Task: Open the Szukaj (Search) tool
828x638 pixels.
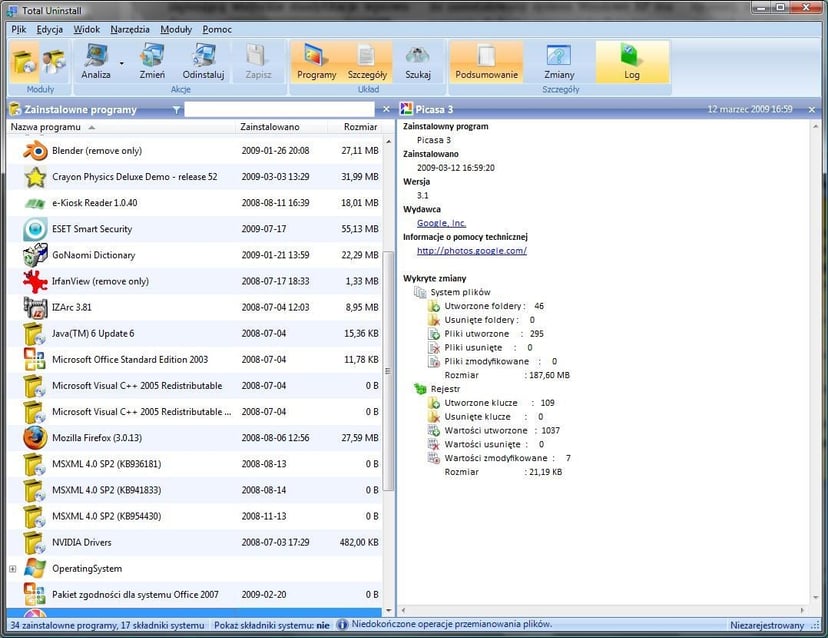Action: (418, 60)
